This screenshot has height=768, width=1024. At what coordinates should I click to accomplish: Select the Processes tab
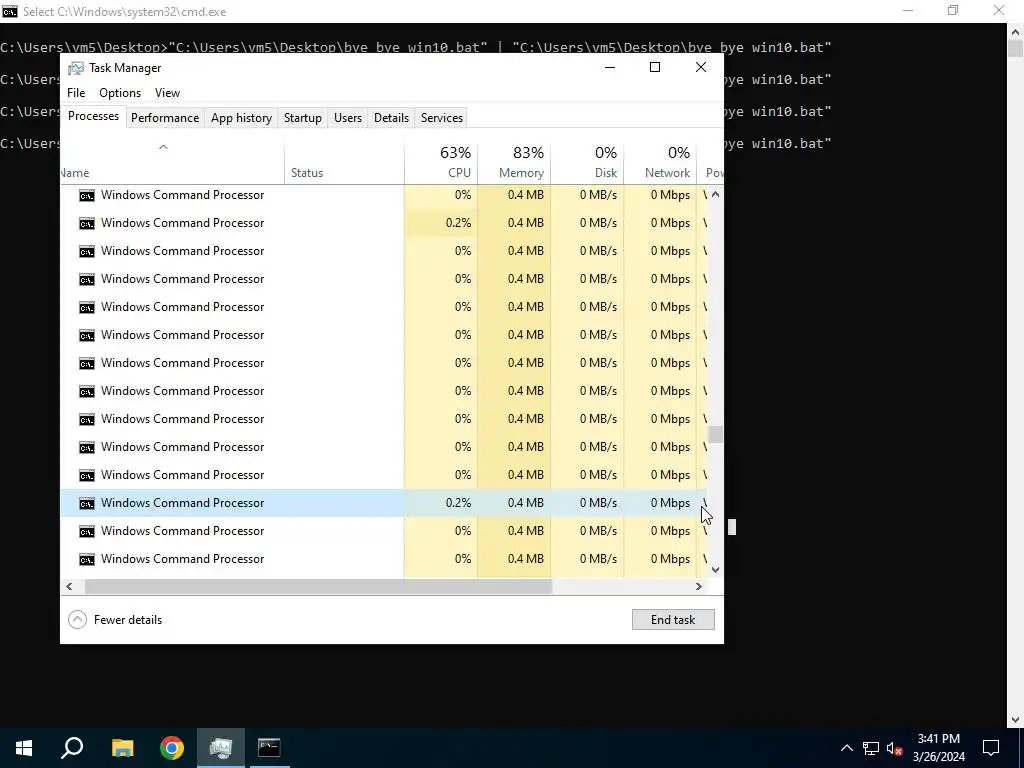93,116
